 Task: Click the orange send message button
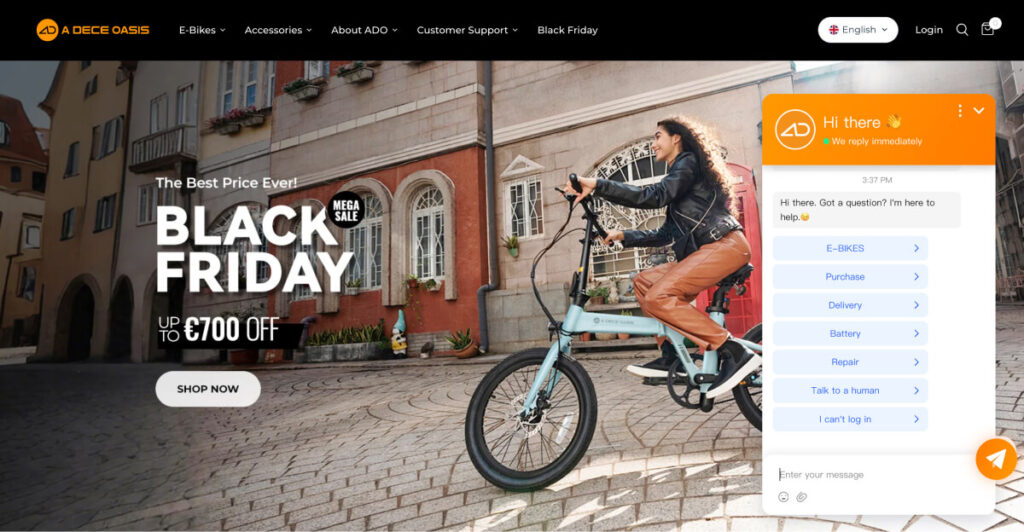click(996, 459)
